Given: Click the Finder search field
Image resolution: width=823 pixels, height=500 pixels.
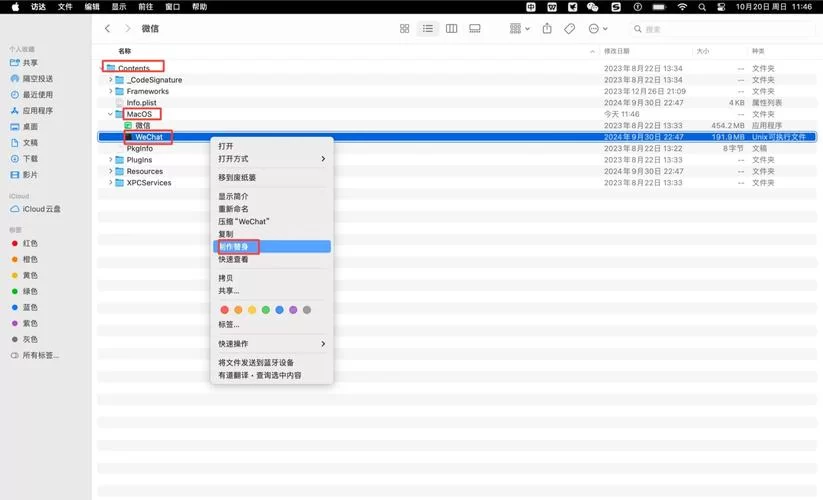Looking at the screenshot, I should tap(723, 29).
